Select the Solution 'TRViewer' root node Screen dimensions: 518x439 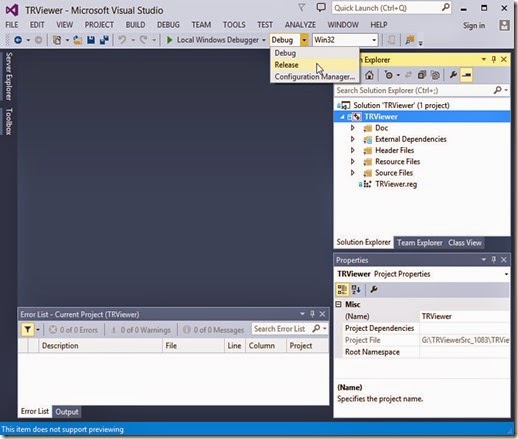(x=401, y=105)
